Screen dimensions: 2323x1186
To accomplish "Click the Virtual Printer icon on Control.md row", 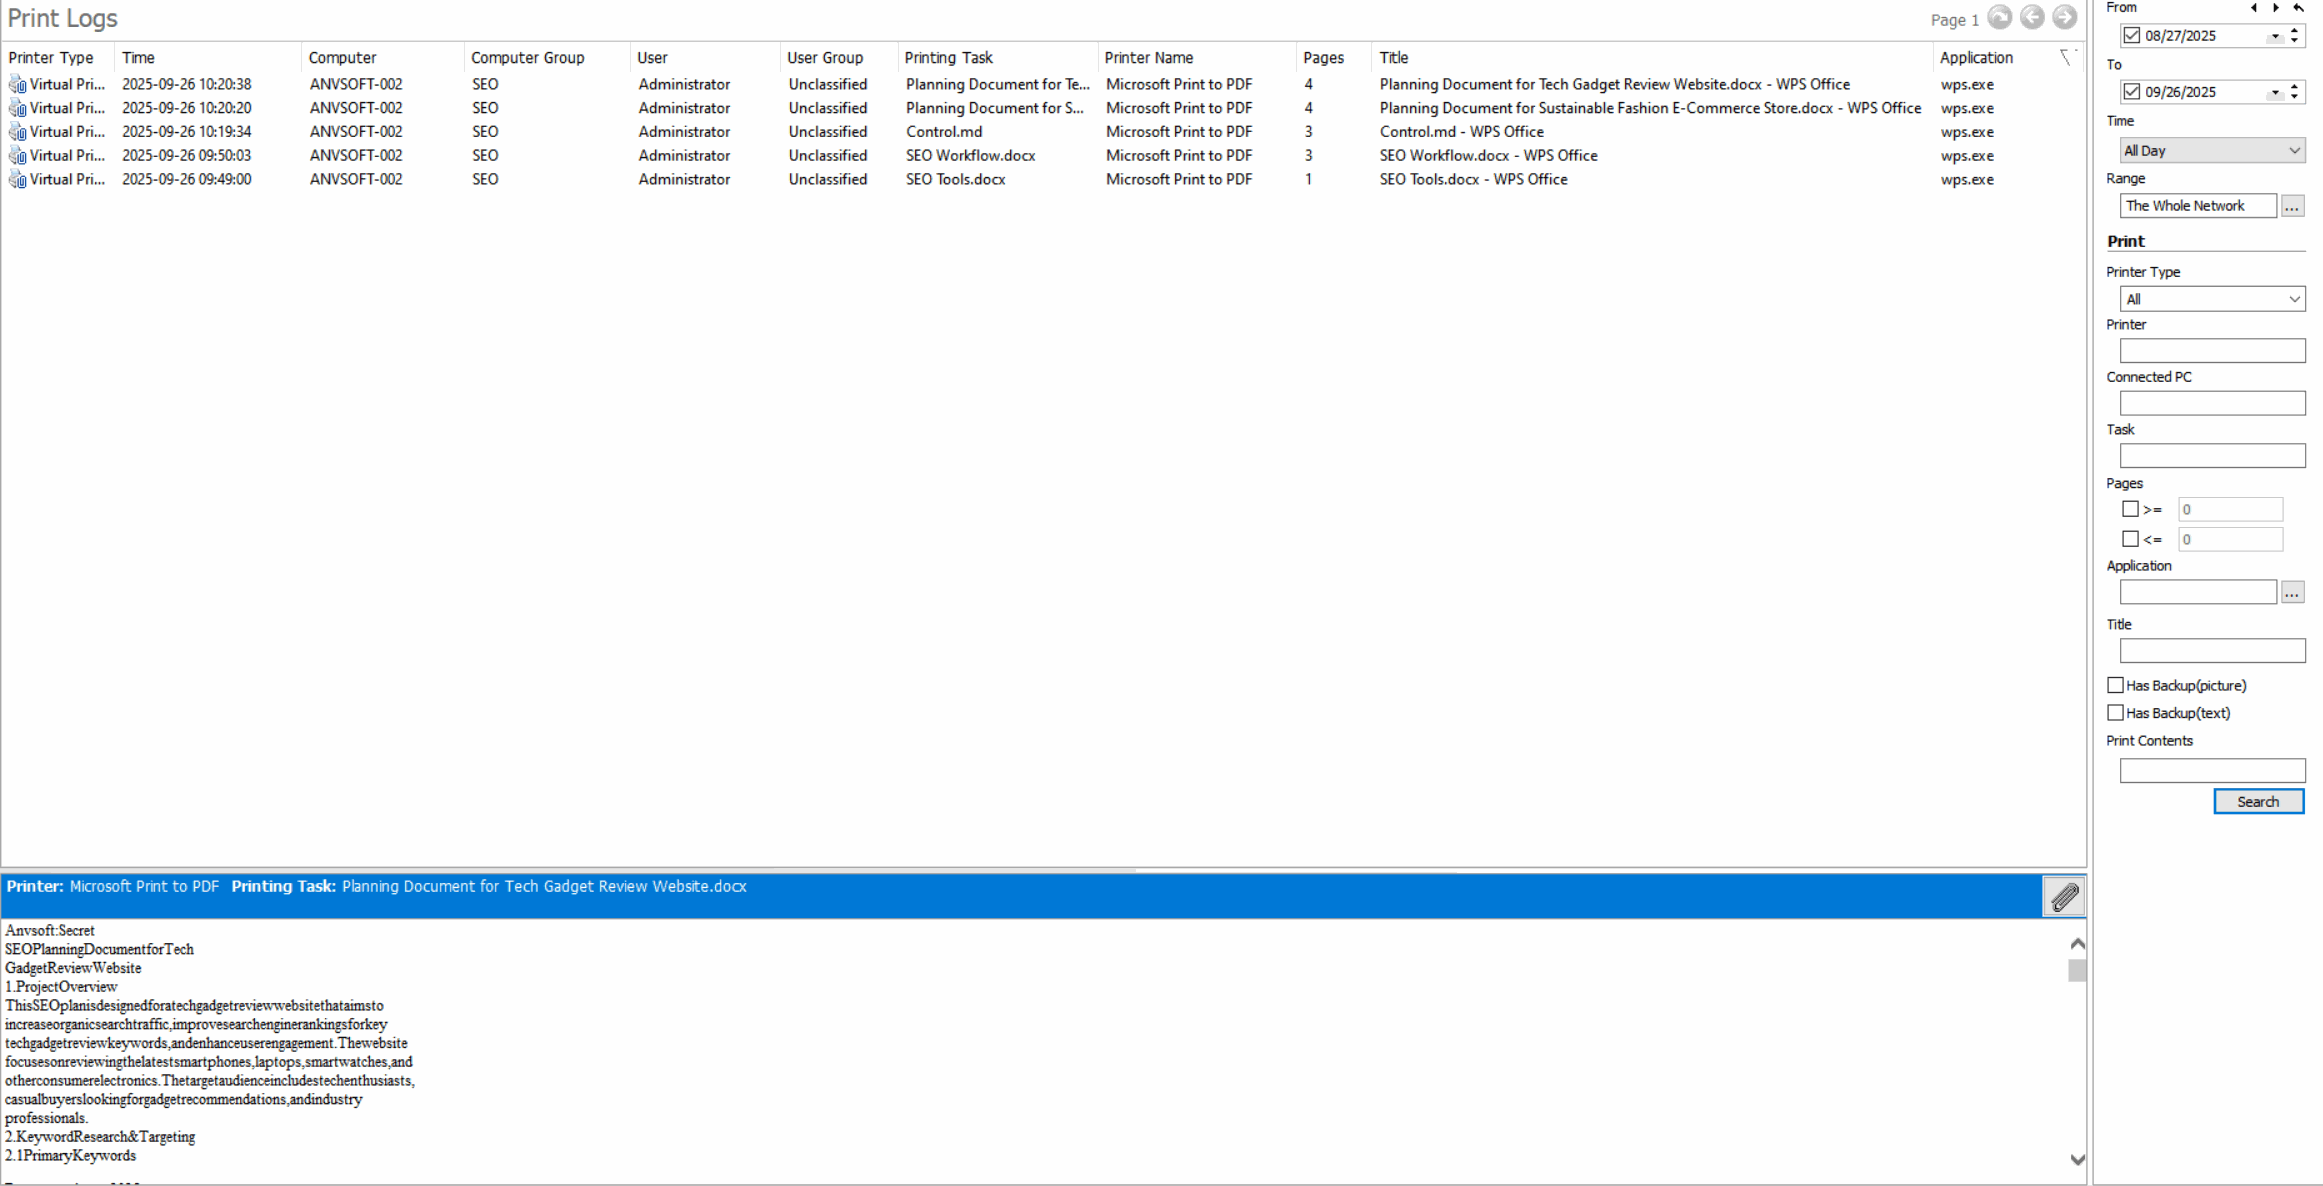I will click(x=17, y=131).
